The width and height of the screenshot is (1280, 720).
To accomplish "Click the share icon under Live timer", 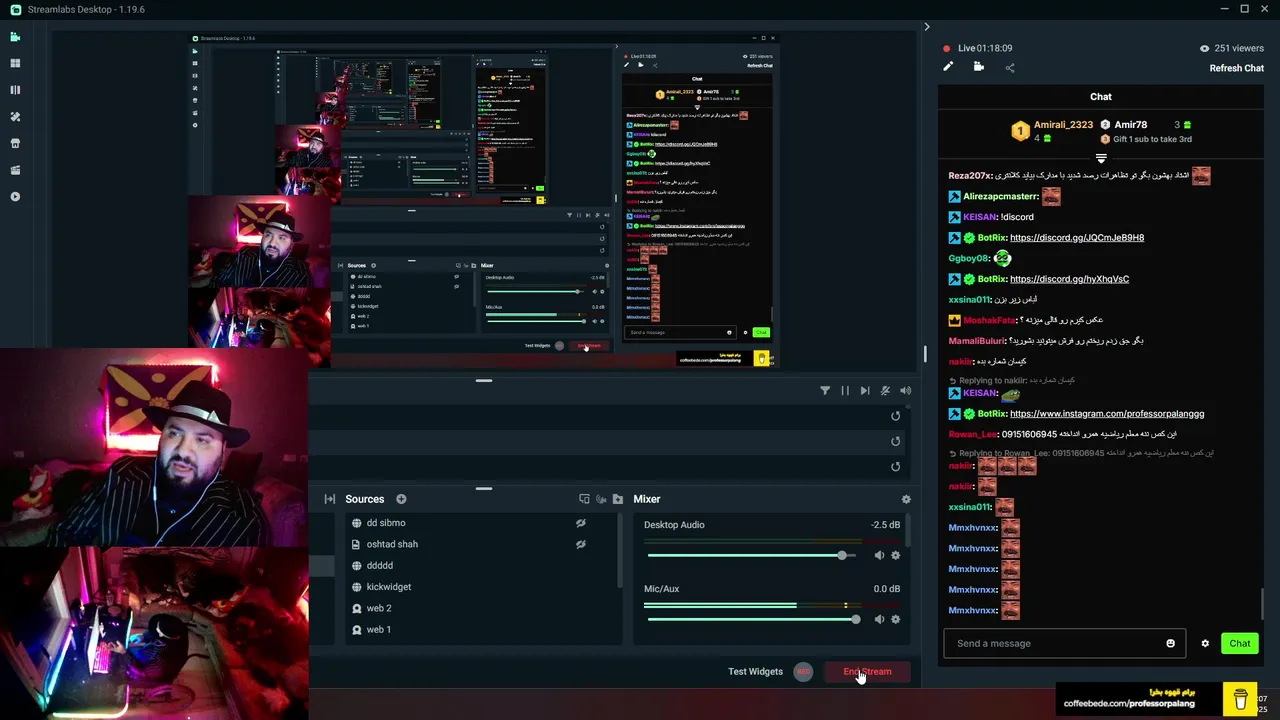I will pyautogui.click(x=1010, y=68).
